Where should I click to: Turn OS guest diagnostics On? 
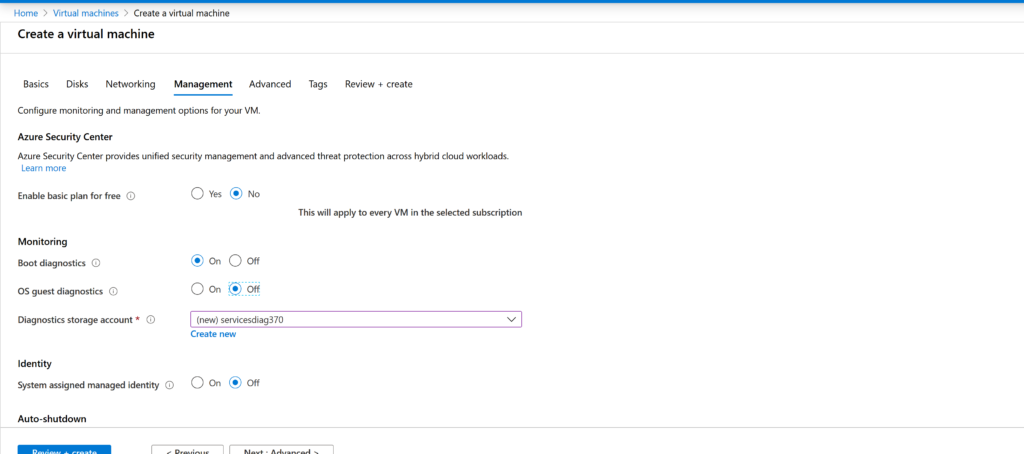[x=197, y=289]
